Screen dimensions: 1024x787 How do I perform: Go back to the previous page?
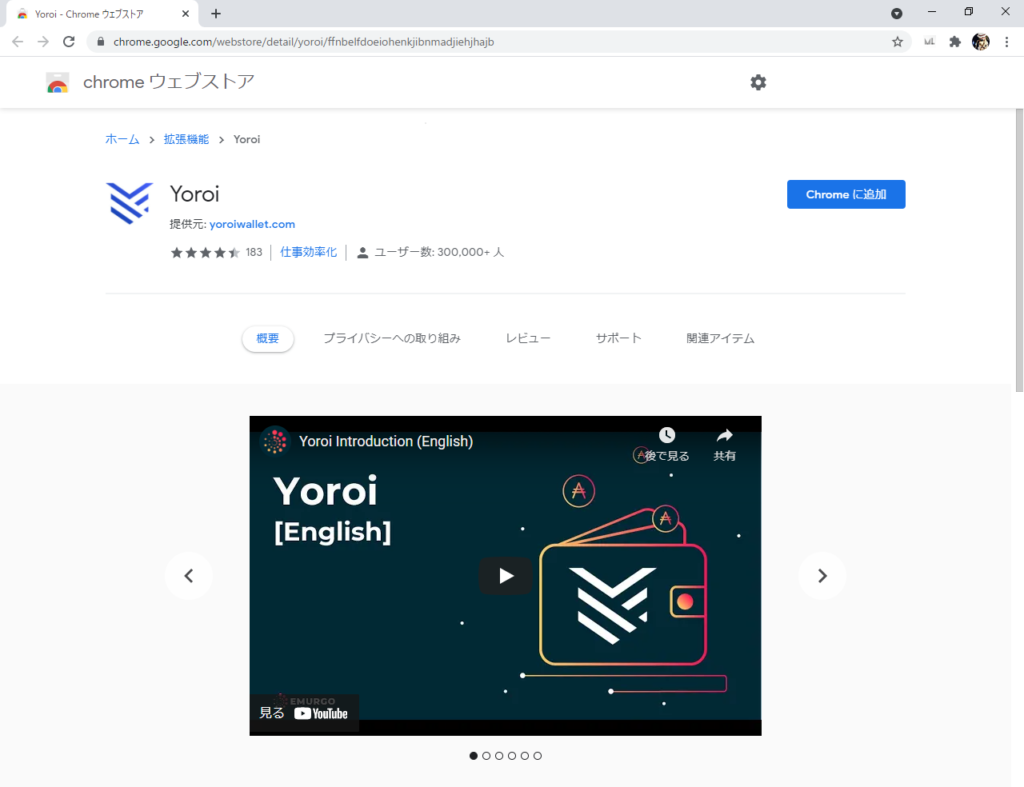pos(18,42)
